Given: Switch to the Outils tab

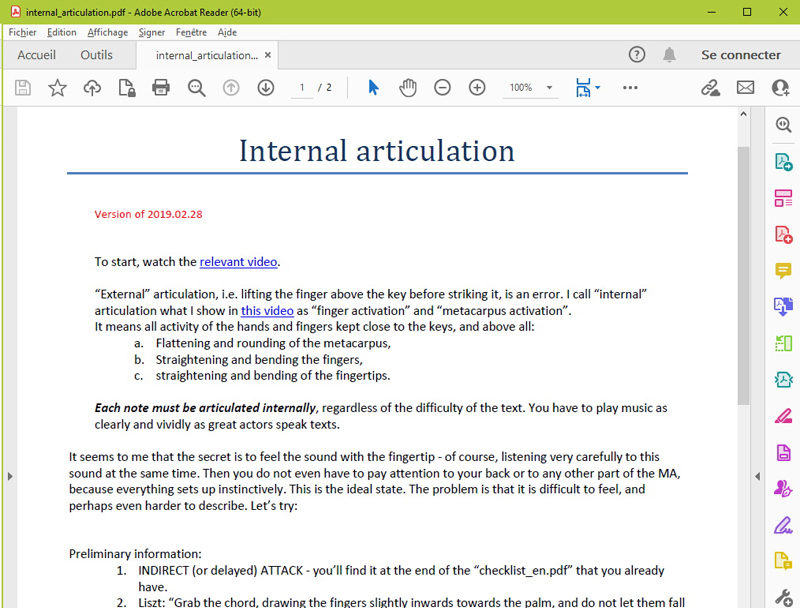Looking at the screenshot, I should pos(97,55).
